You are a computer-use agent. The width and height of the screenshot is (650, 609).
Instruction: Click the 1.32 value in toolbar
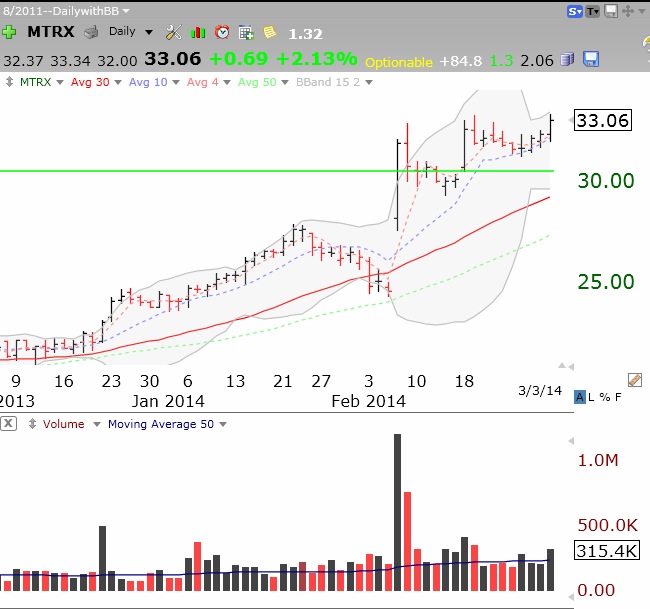305,34
